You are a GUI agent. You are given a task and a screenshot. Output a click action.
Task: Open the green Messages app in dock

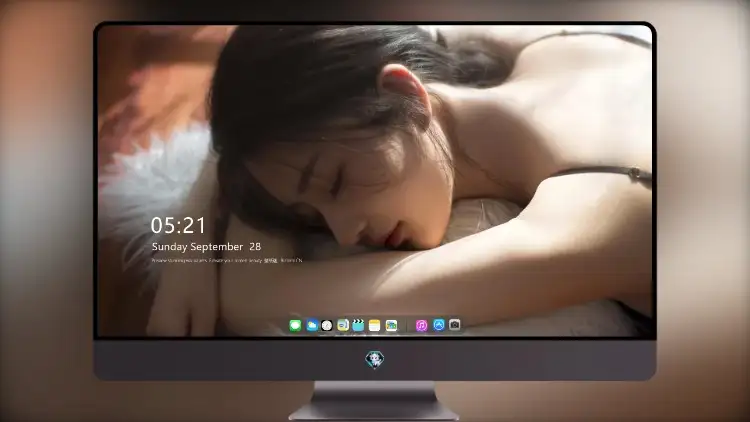pyautogui.click(x=295, y=325)
